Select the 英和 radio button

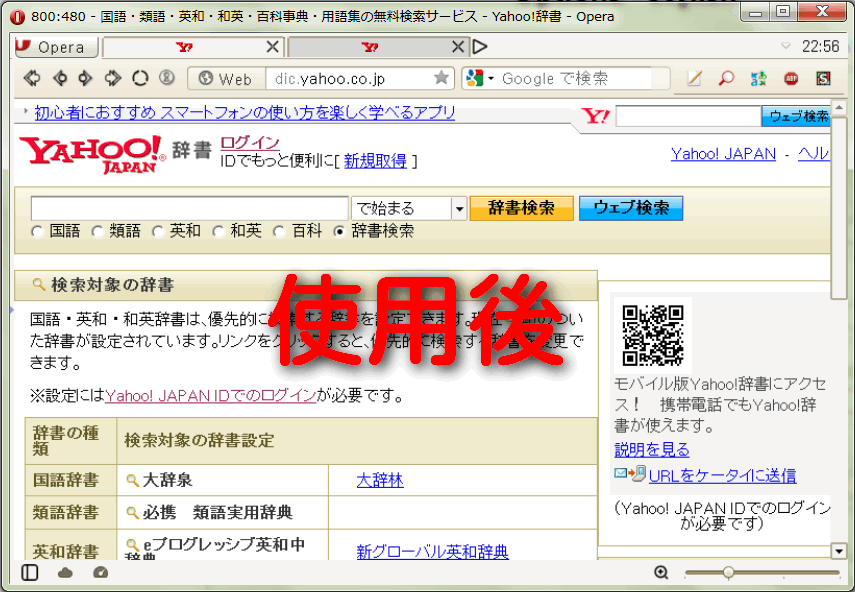[158, 232]
